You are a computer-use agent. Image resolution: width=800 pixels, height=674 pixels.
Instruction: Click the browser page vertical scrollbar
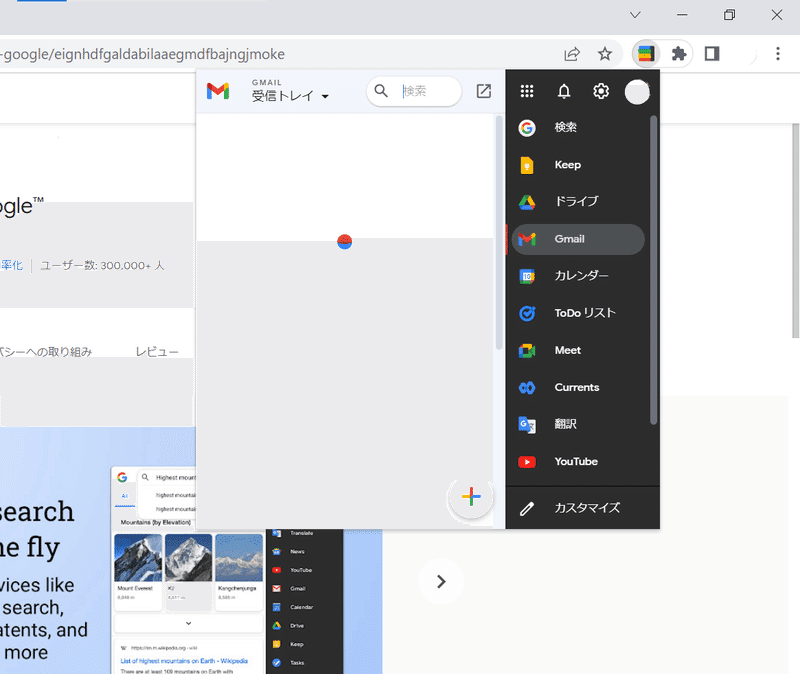coord(795,231)
